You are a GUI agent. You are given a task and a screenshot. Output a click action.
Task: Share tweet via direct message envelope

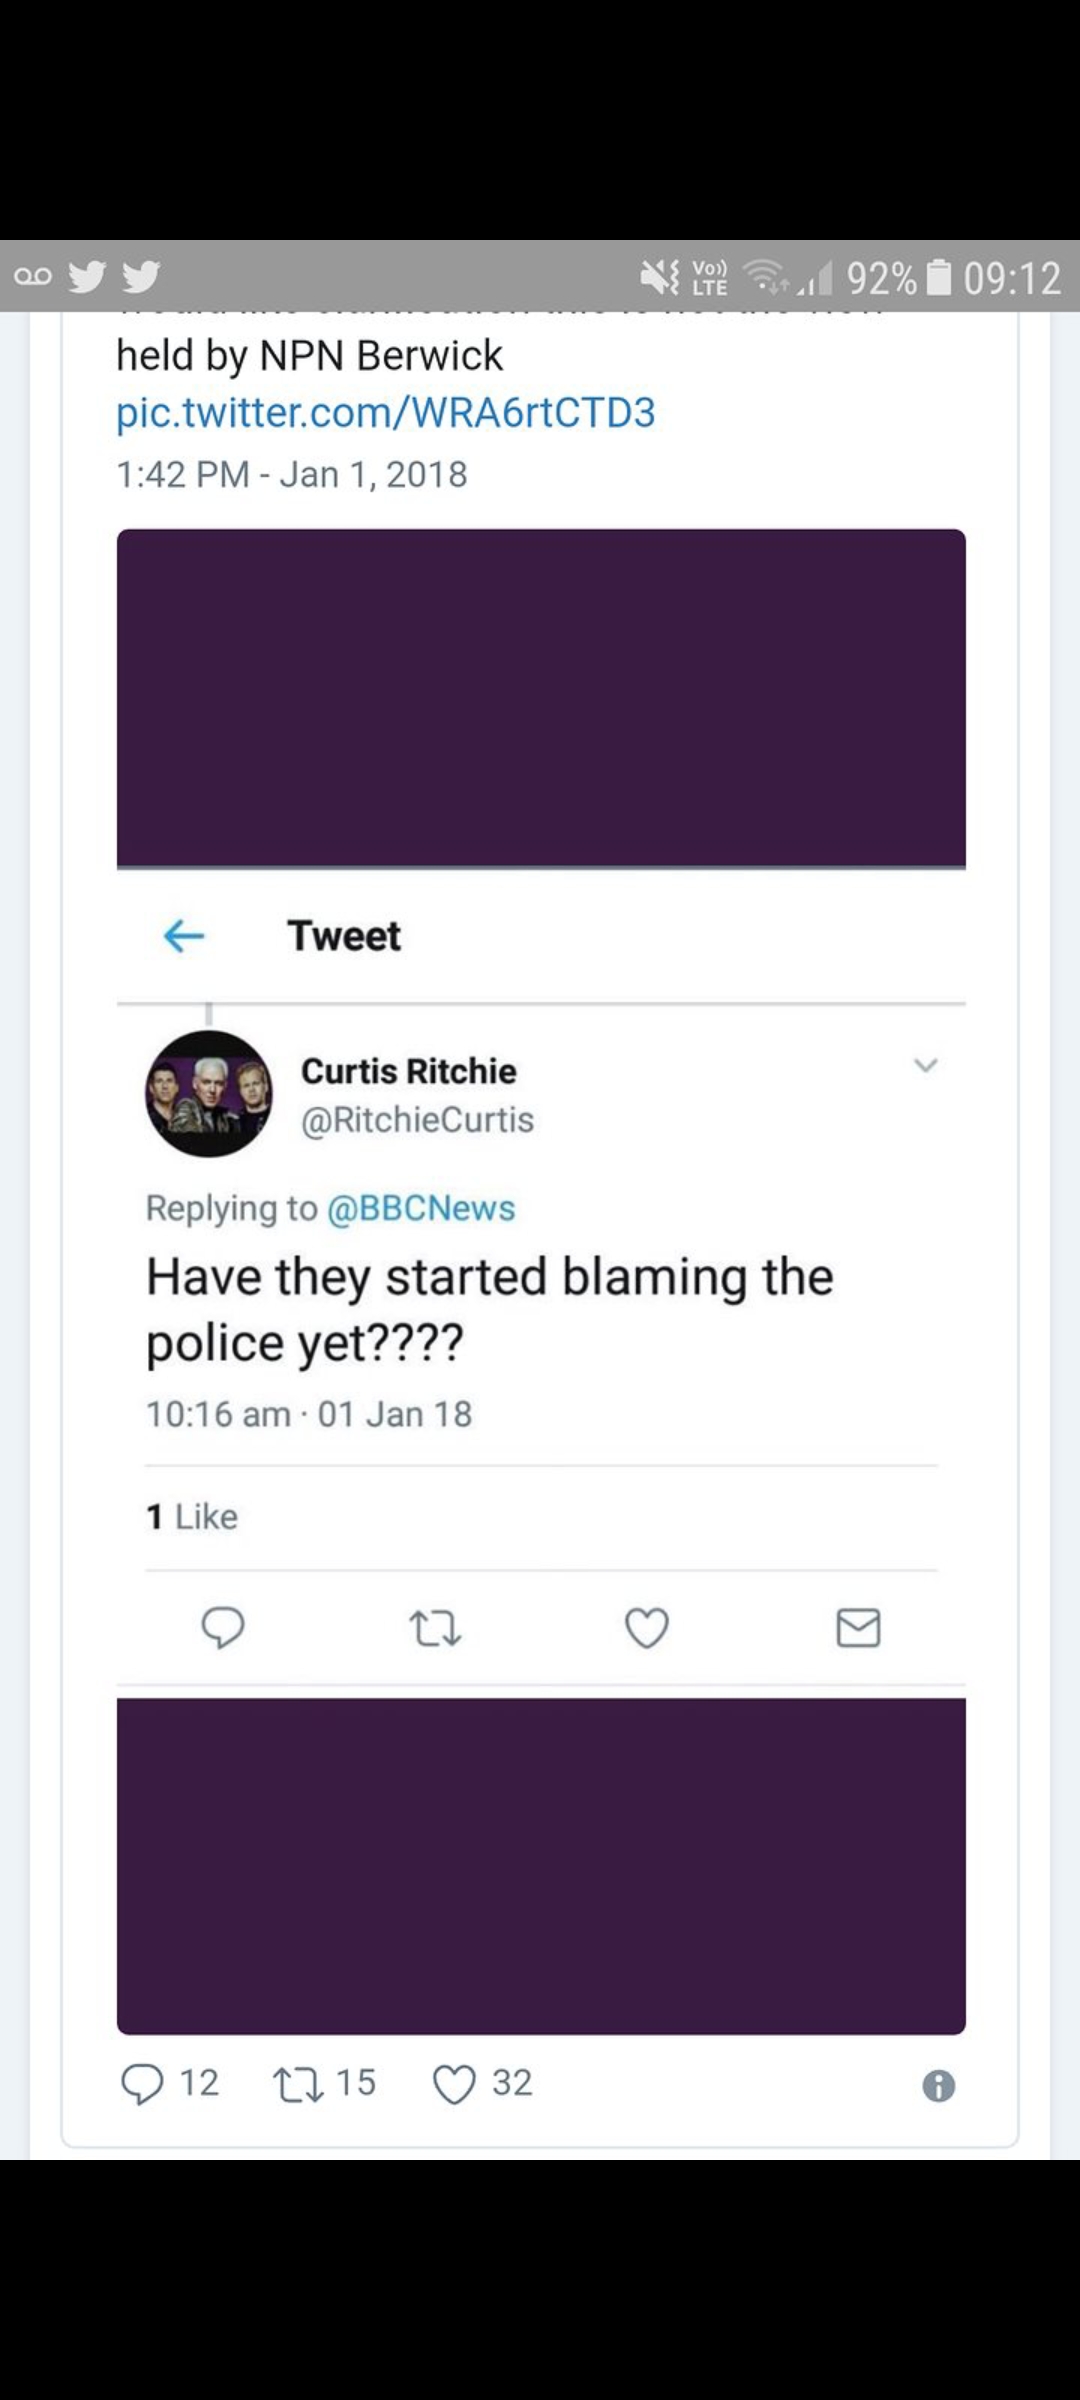tap(858, 1627)
